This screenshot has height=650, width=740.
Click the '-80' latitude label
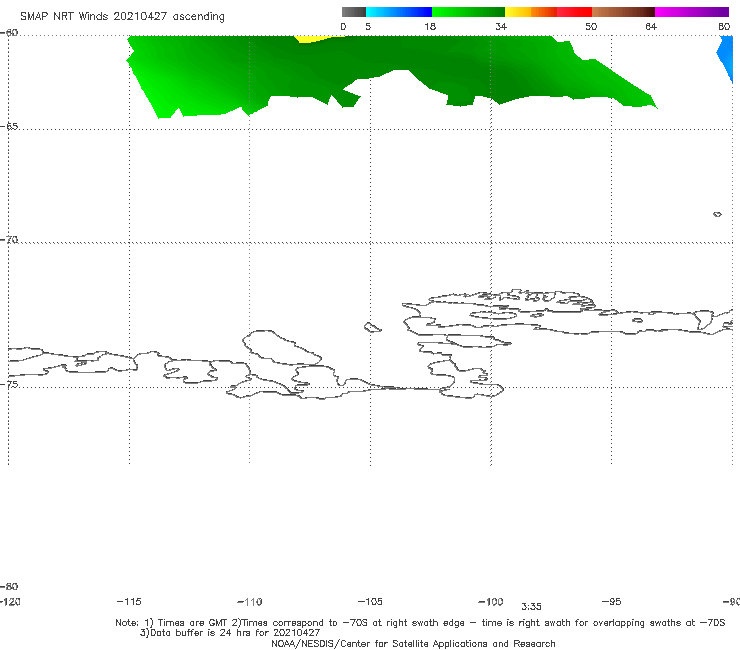(9, 587)
